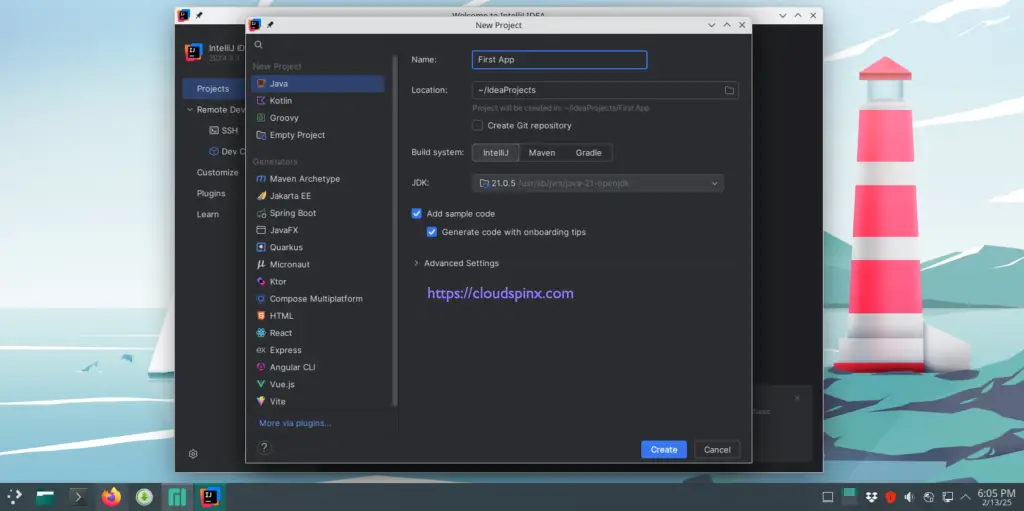
Task: Open the Projects tab in Welcome window
Action: point(213,89)
